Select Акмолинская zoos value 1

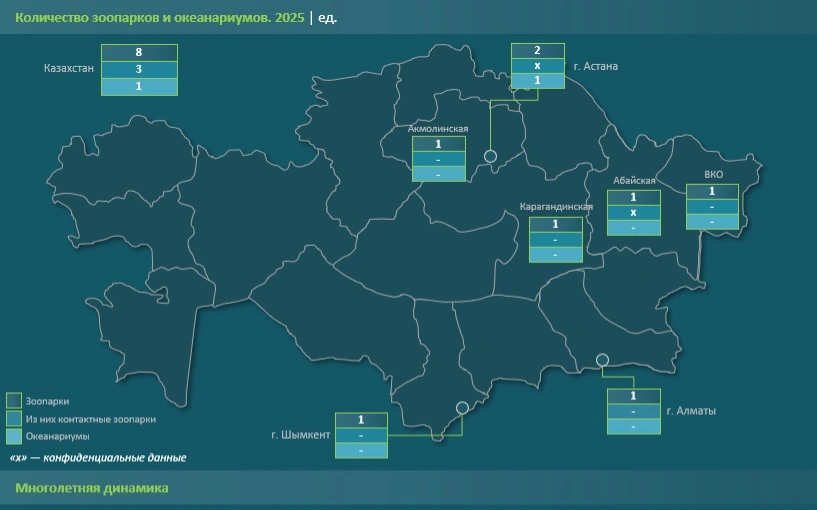pyautogui.click(x=438, y=144)
